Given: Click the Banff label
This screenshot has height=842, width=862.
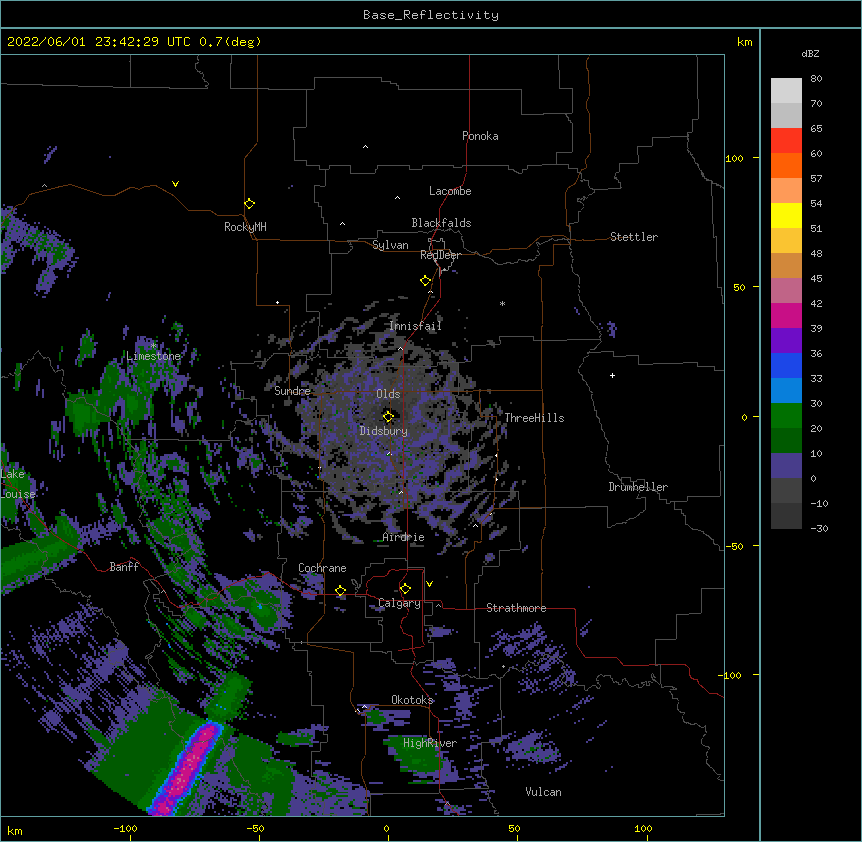Looking at the screenshot, I should coord(124,567).
